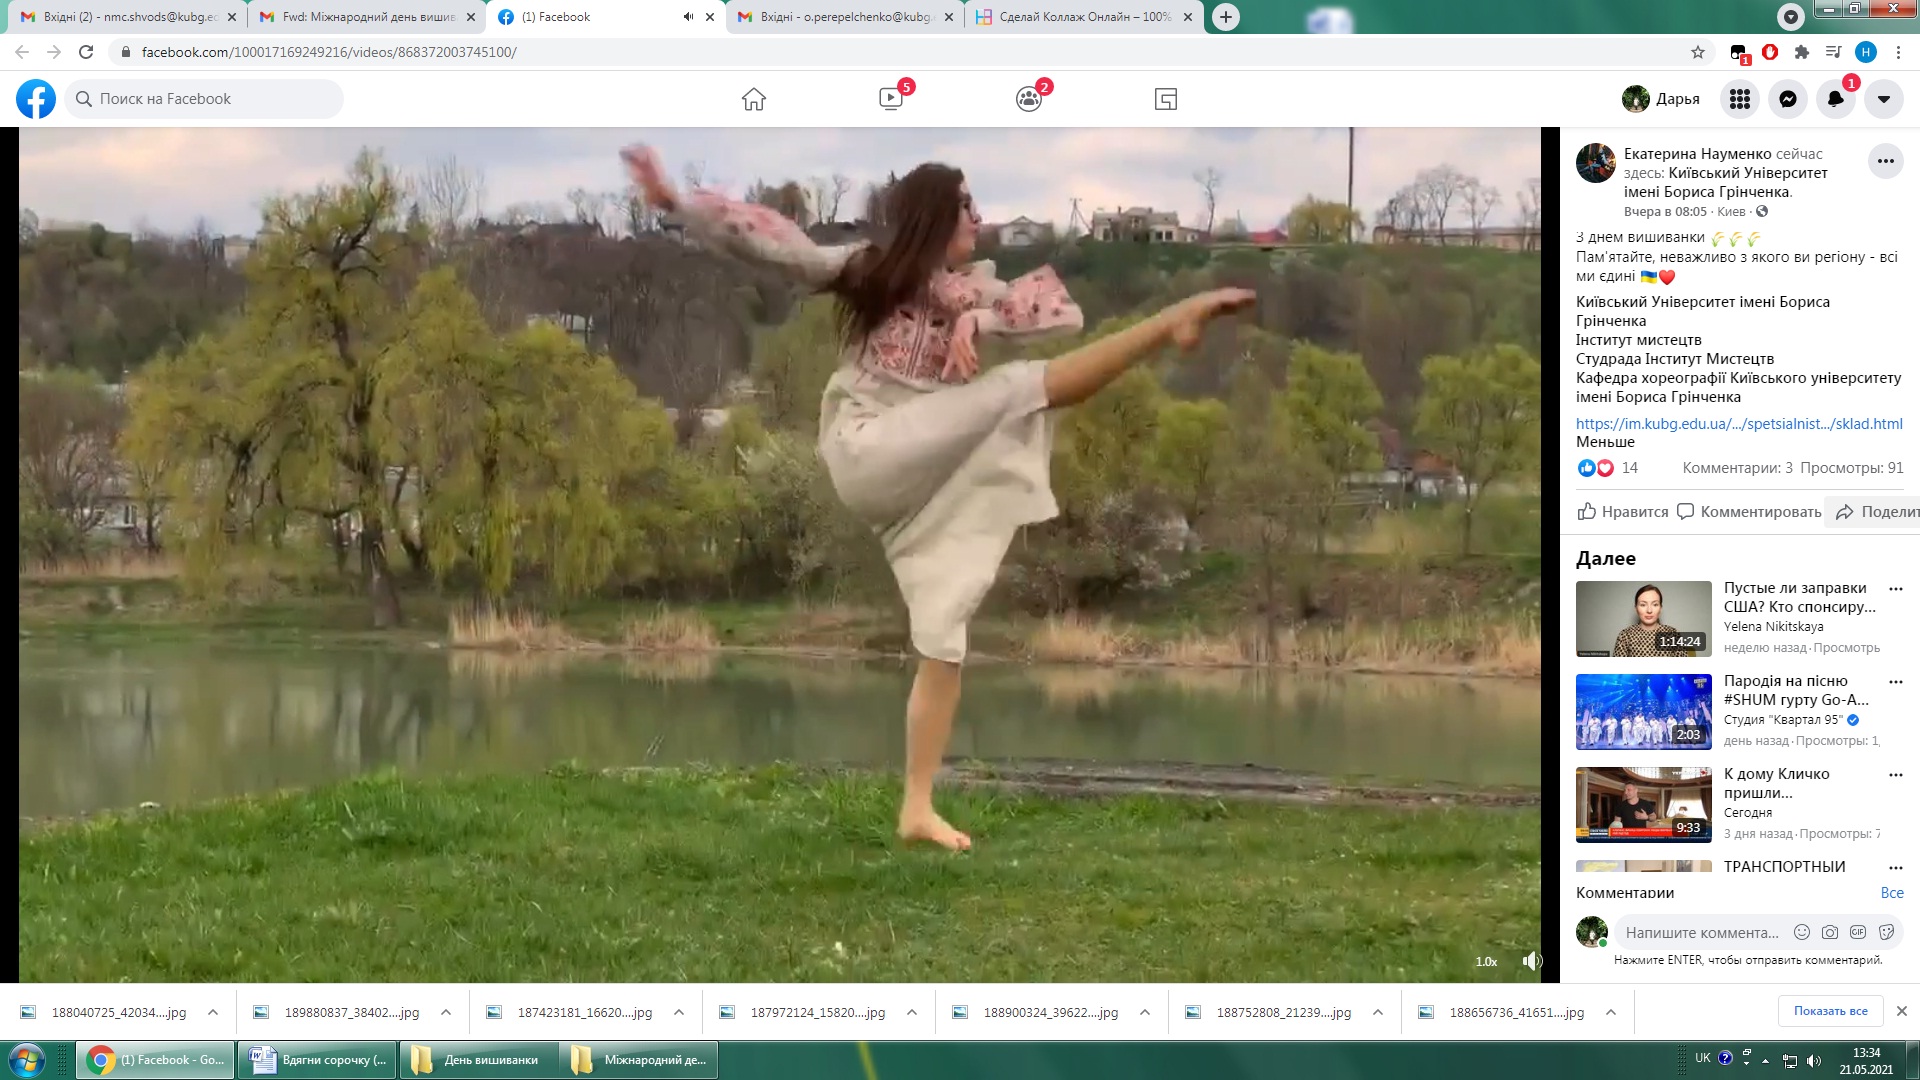1920x1080 pixels.
Task: Open Facebook Home icon
Action: pos(753,99)
